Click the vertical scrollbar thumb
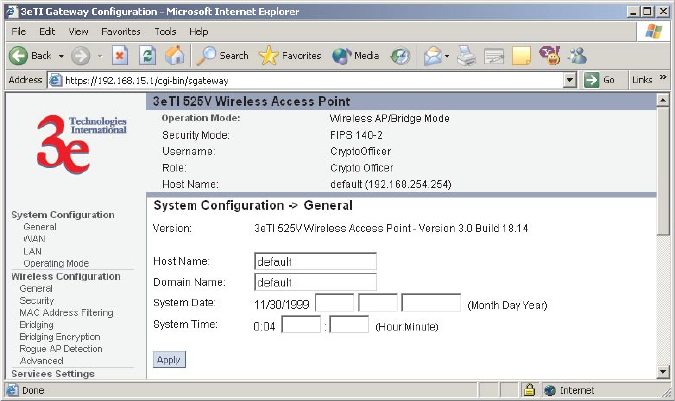The height and width of the screenshot is (401, 675). point(663,171)
